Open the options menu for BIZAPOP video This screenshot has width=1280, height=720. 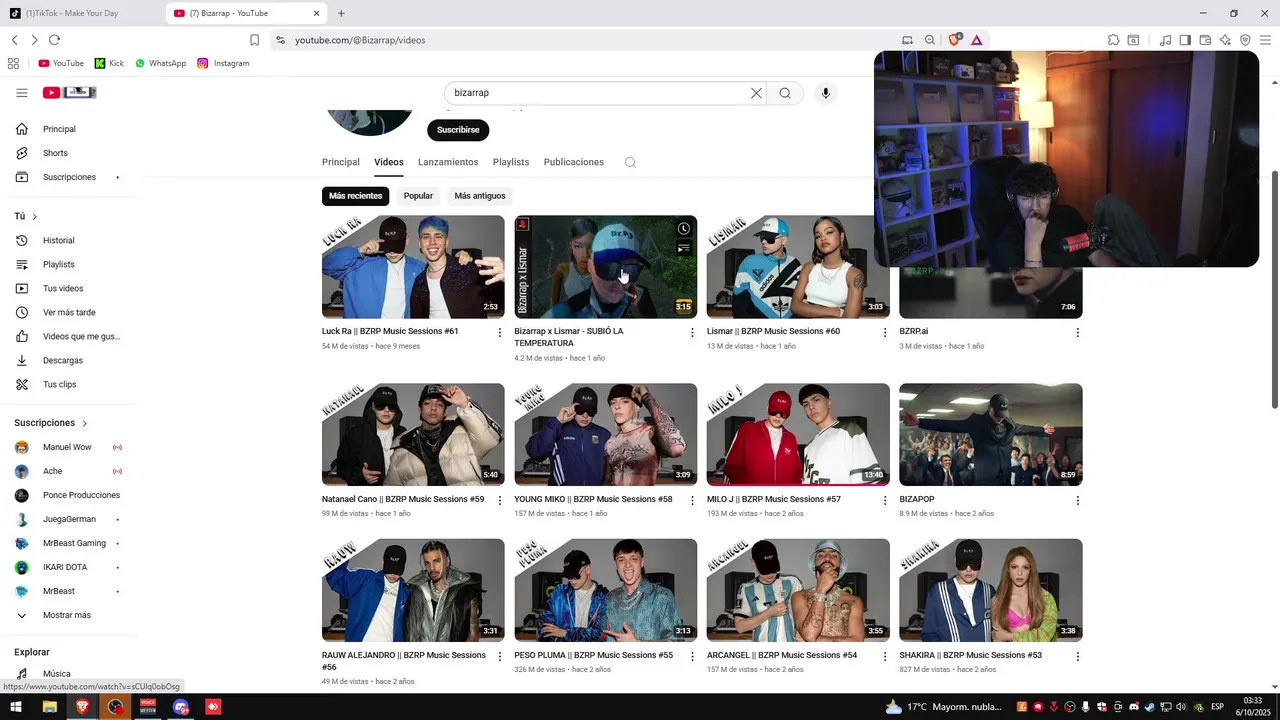(1077, 500)
